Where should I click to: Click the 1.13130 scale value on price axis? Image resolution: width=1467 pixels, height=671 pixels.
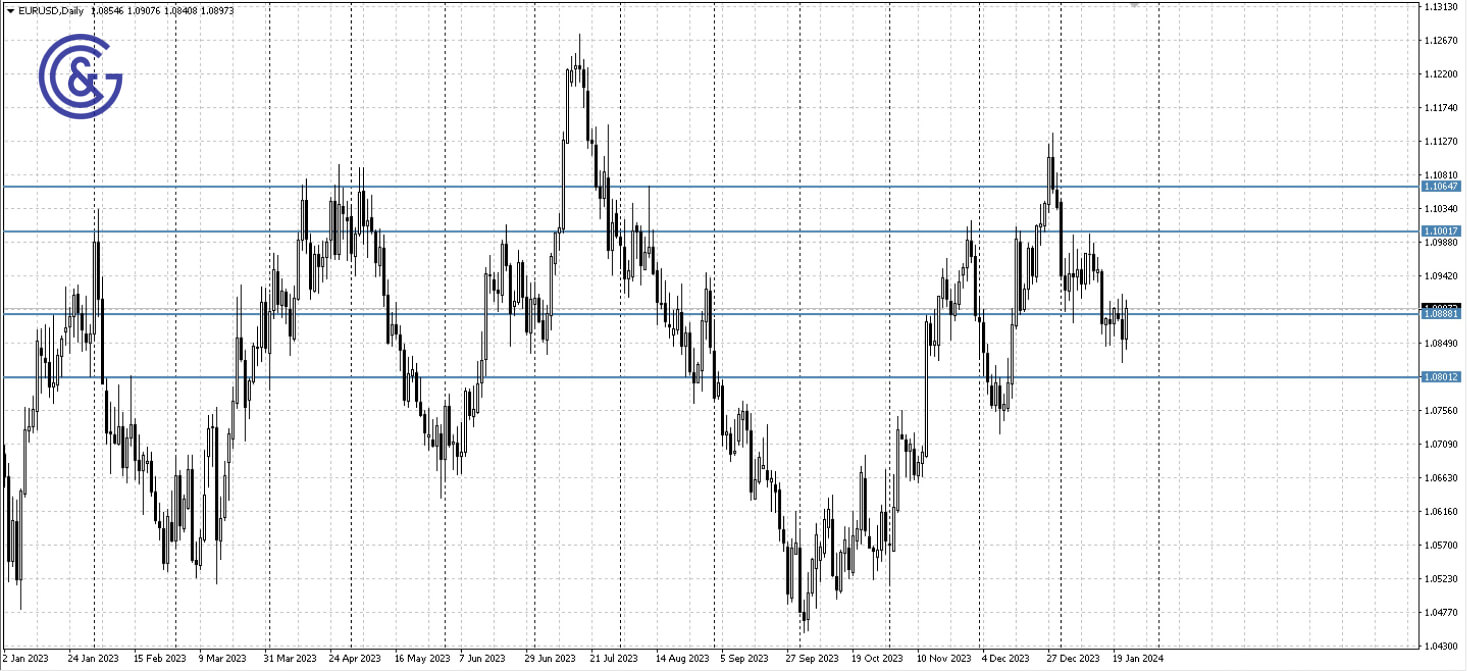(1440, 7)
